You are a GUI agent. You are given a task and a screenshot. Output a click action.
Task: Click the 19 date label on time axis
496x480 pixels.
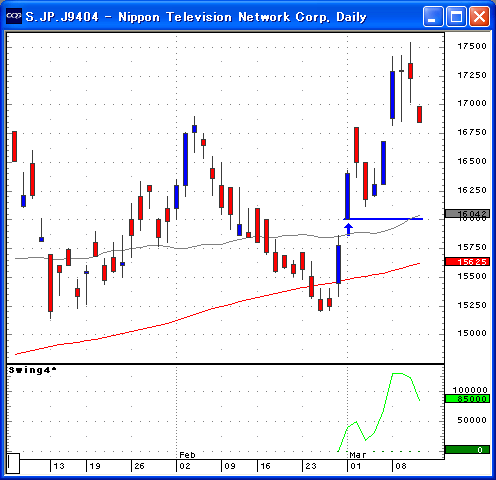click(95, 466)
